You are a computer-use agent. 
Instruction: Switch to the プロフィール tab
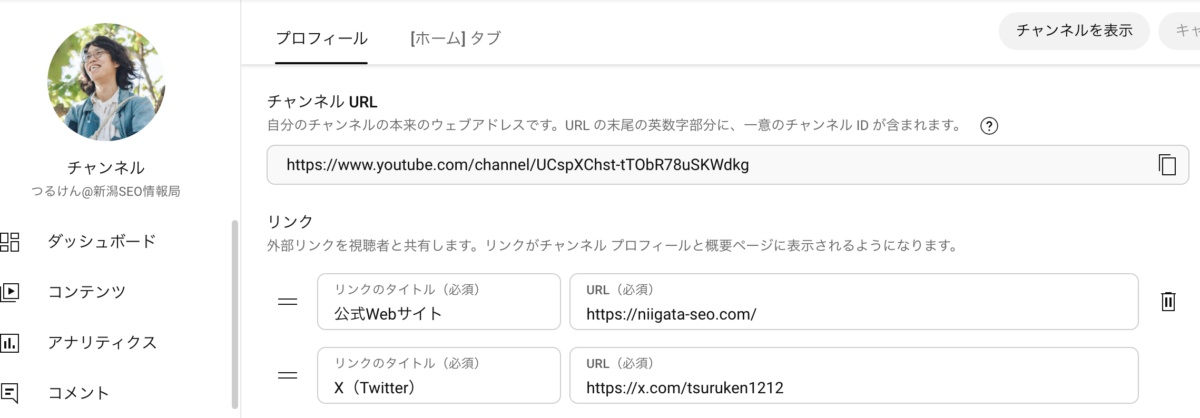(x=321, y=39)
